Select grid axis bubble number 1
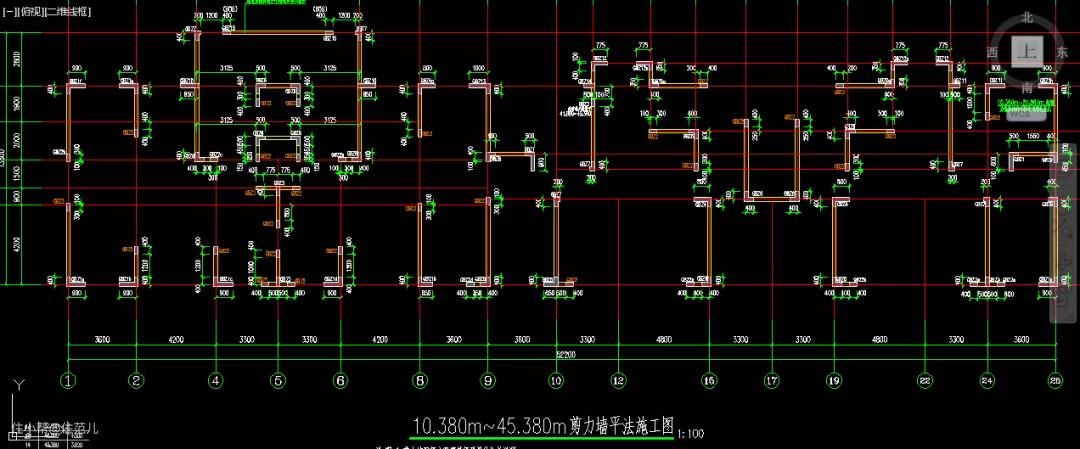Image resolution: width=1080 pixels, height=449 pixels. pos(68,380)
